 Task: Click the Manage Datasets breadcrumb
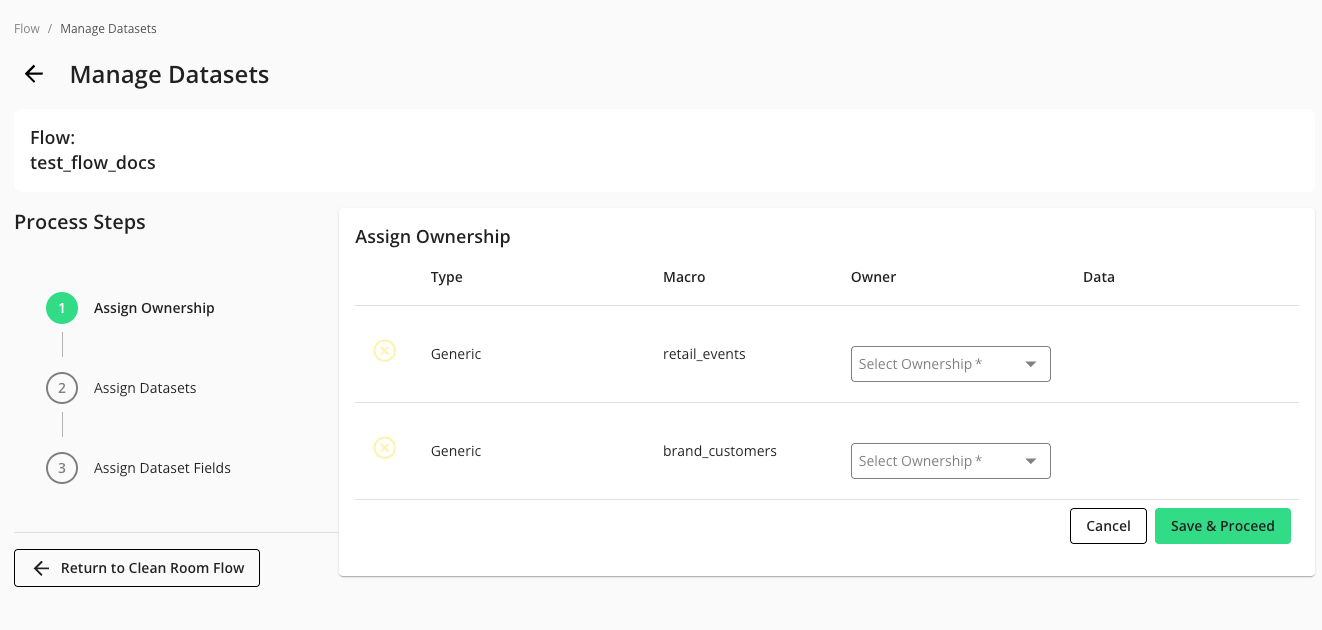coord(108,28)
